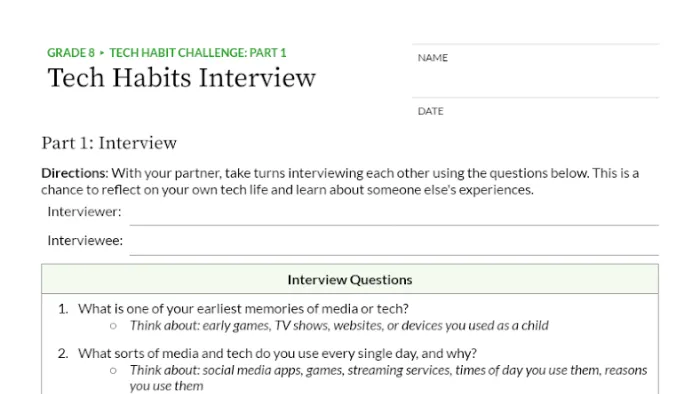700x394 pixels.
Task: Click the Interviewee: label
Action: (x=85, y=241)
